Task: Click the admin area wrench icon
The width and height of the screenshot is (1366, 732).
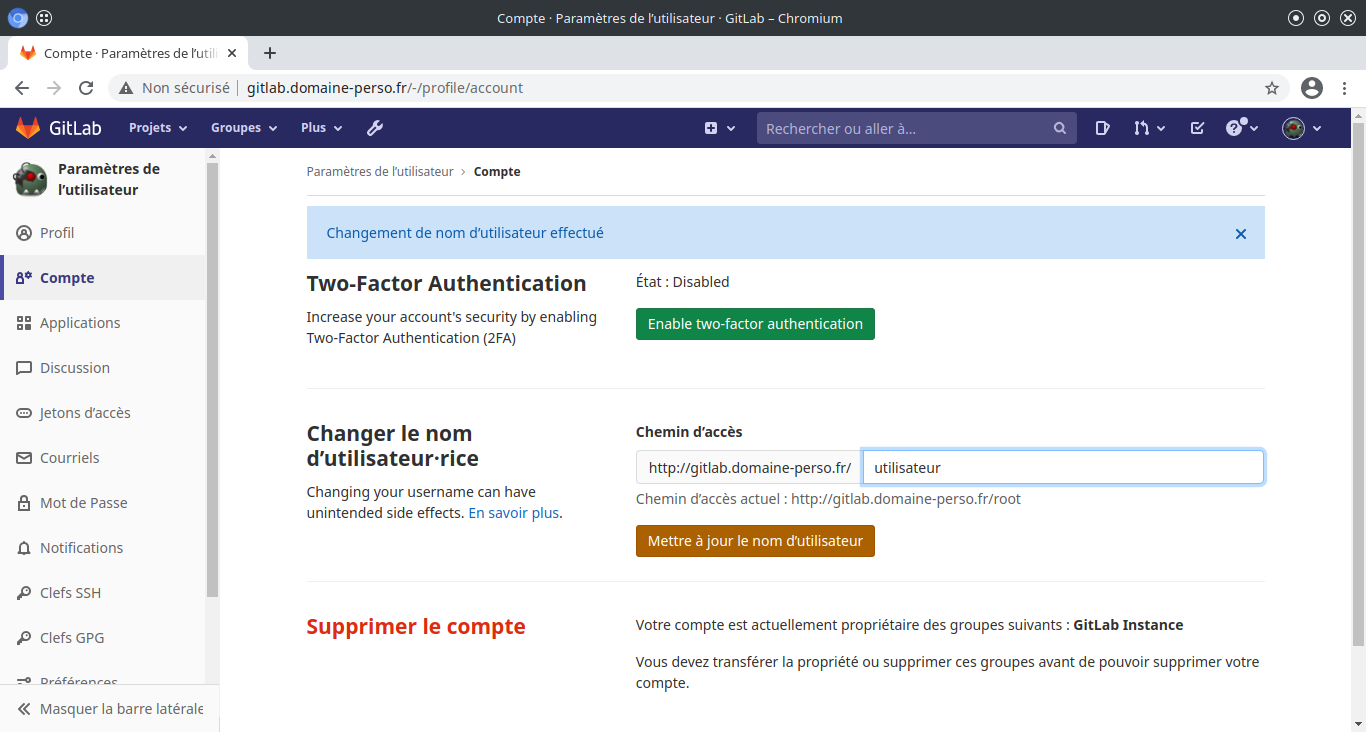Action: pyautogui.click(x=375, y=128)
